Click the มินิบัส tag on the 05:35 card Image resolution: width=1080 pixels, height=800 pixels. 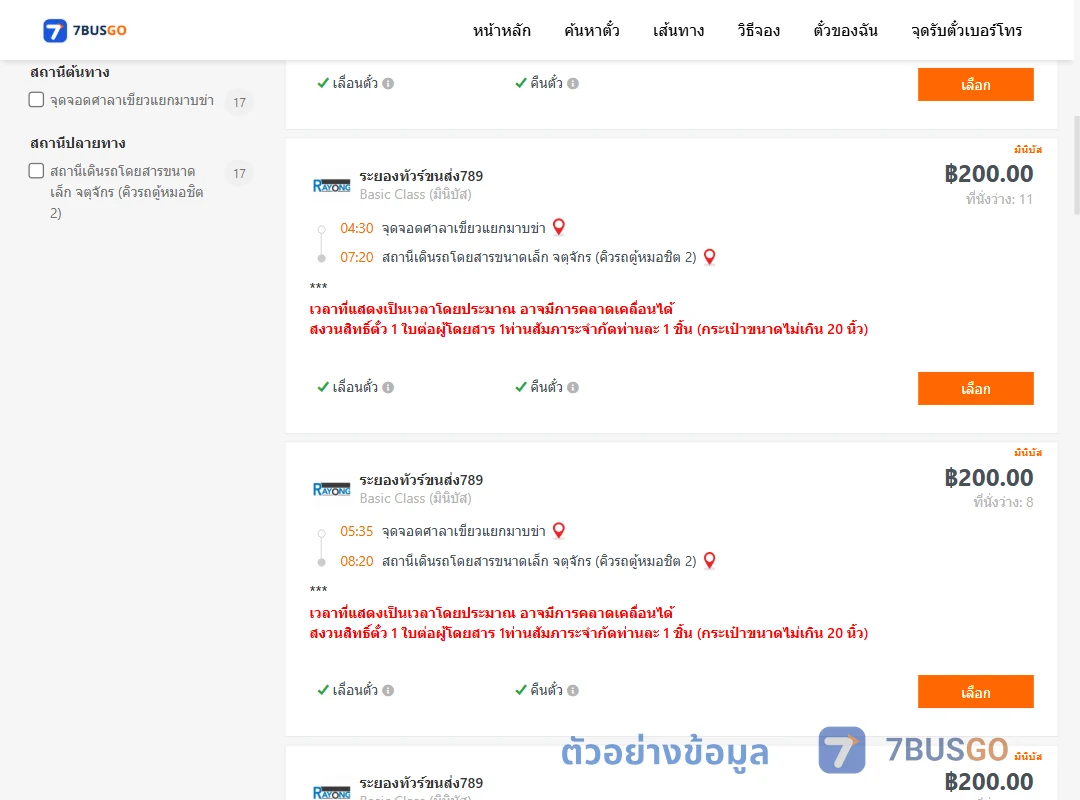click(1028, 453)
